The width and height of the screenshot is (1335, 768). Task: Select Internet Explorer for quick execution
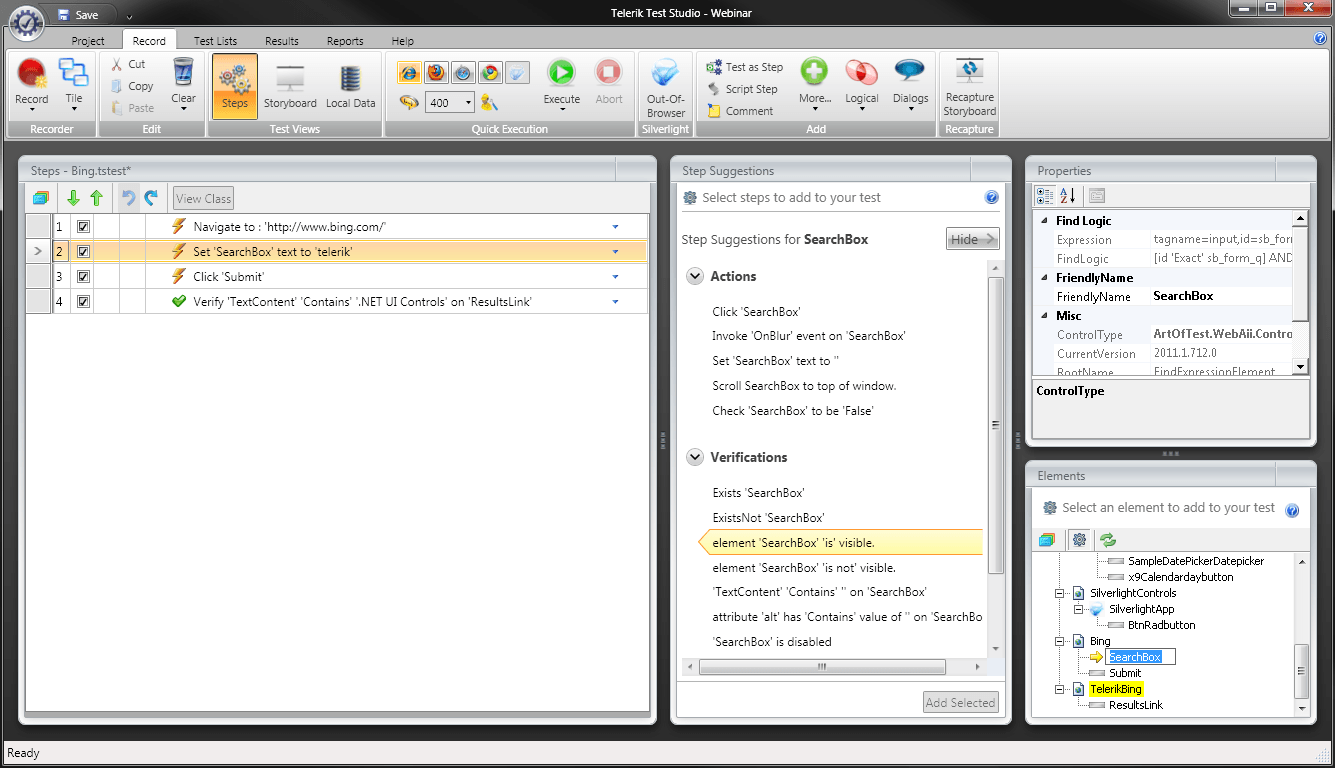(409, 72)
